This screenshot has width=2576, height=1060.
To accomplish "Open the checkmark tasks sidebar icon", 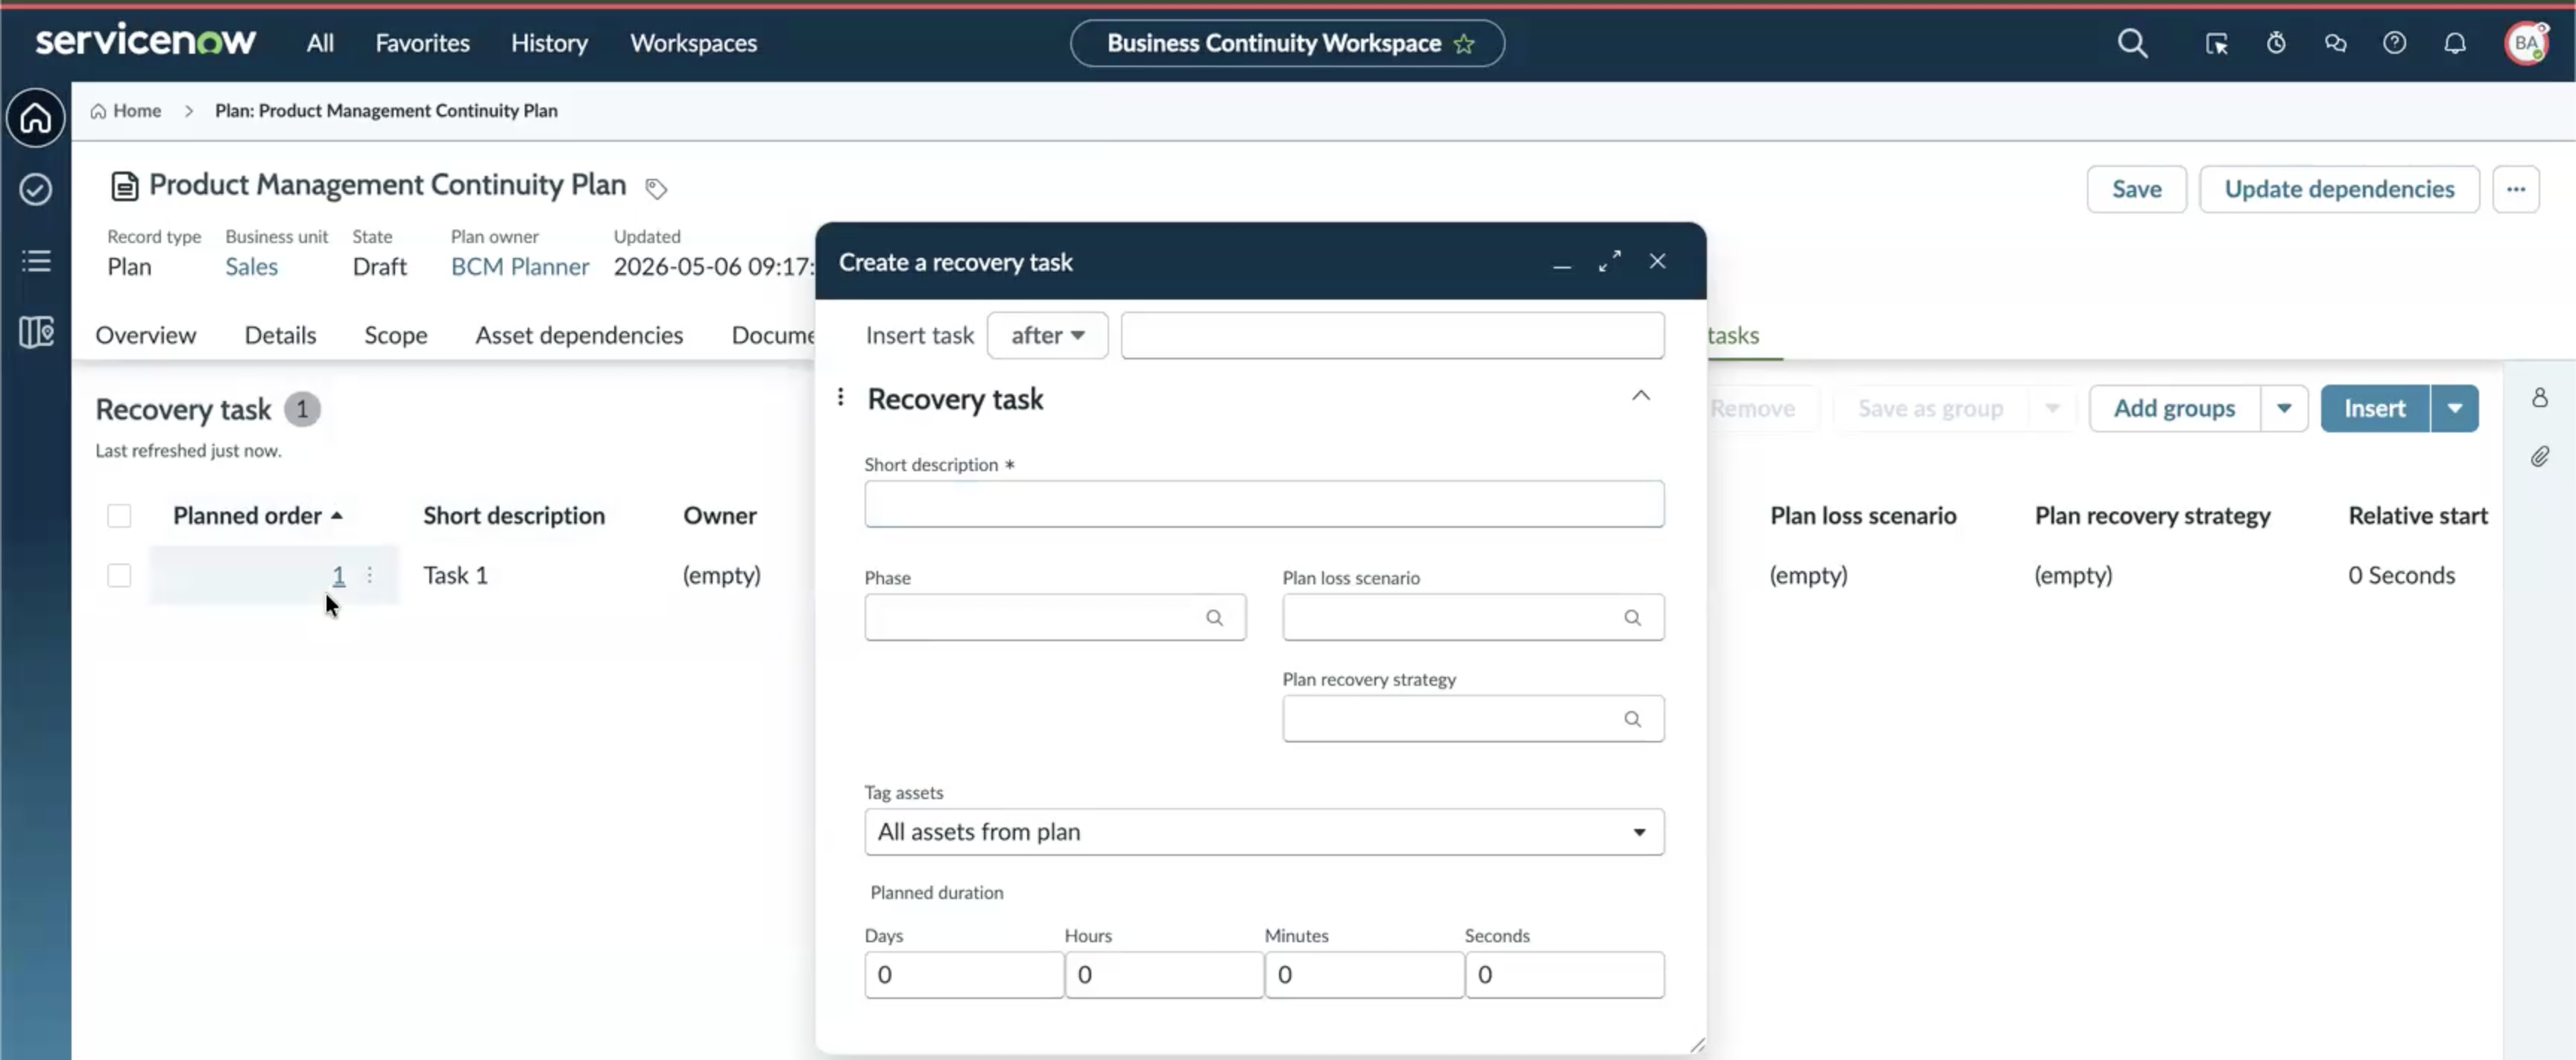I will click(36, 189).
